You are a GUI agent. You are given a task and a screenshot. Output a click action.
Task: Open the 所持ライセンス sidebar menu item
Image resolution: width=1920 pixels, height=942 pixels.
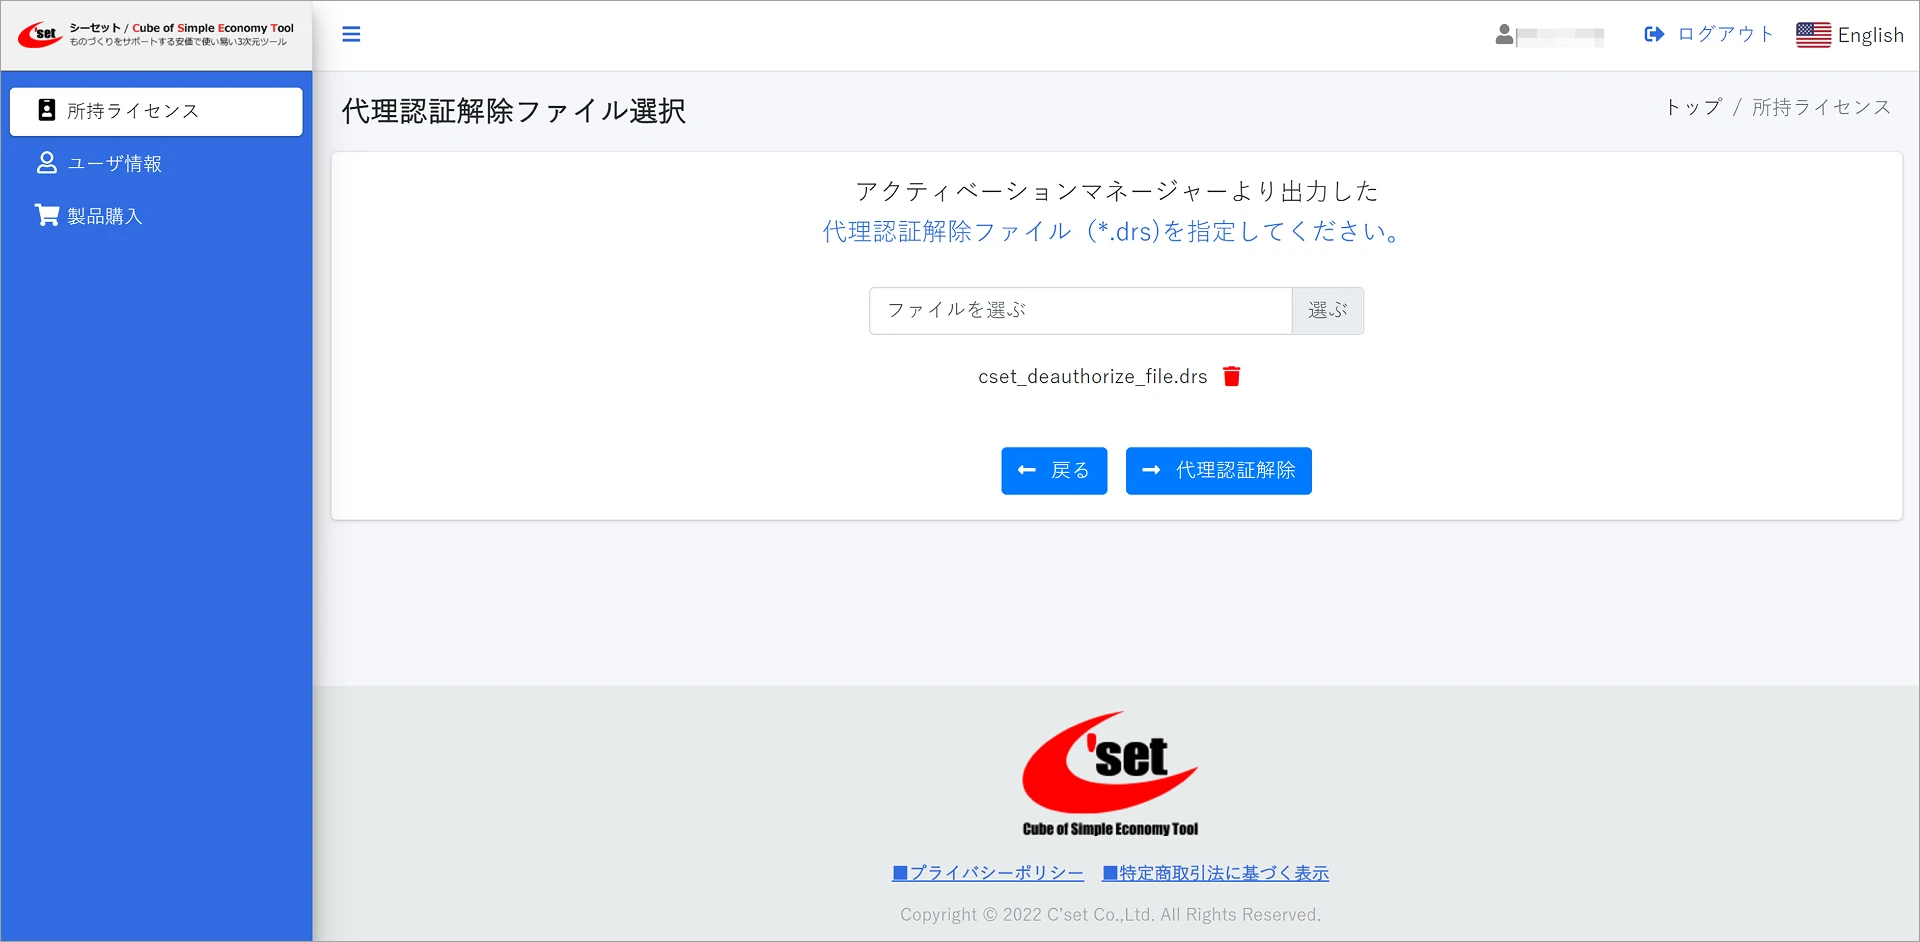133,111
